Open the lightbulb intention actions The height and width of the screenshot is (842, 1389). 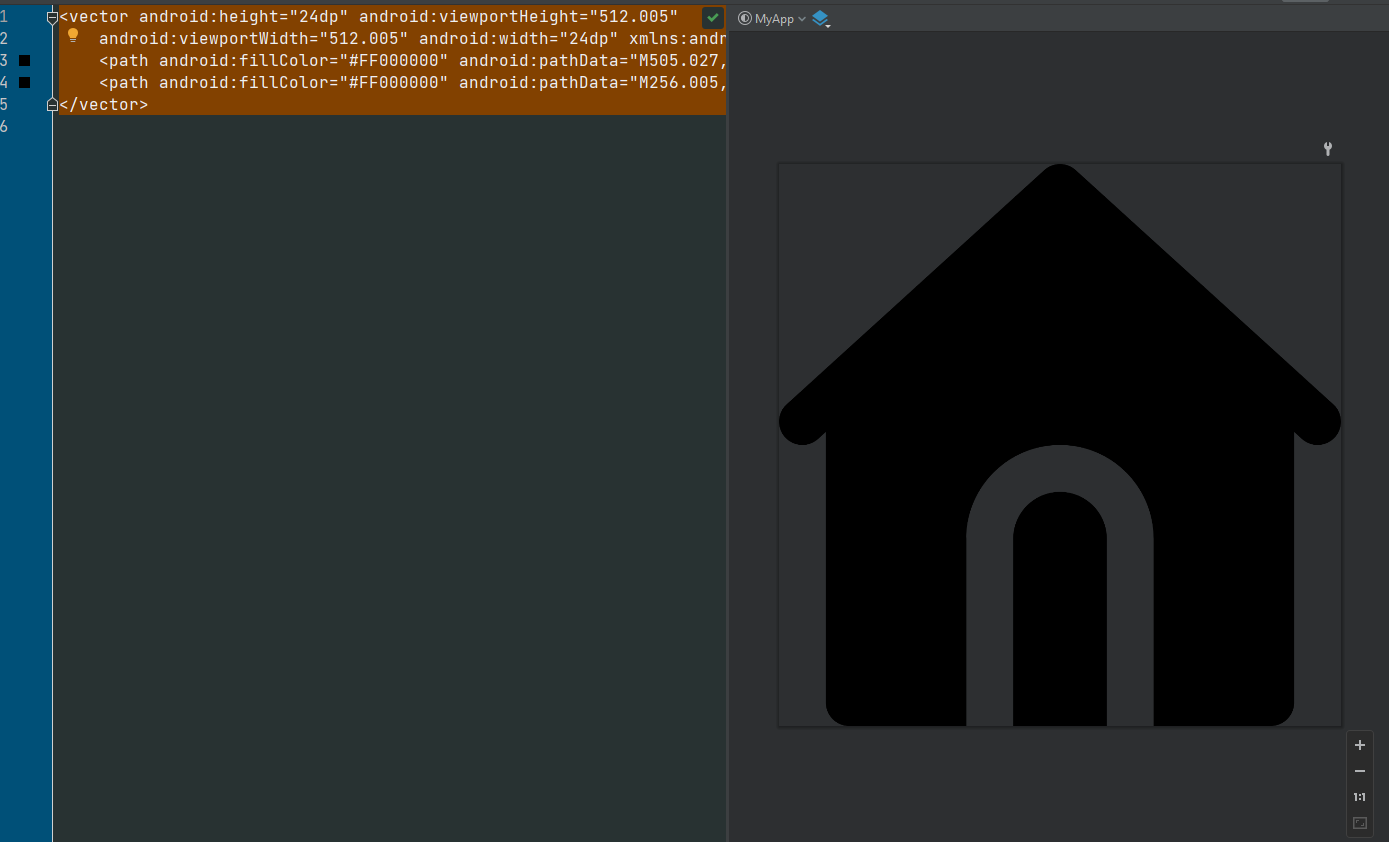[72, 35]
